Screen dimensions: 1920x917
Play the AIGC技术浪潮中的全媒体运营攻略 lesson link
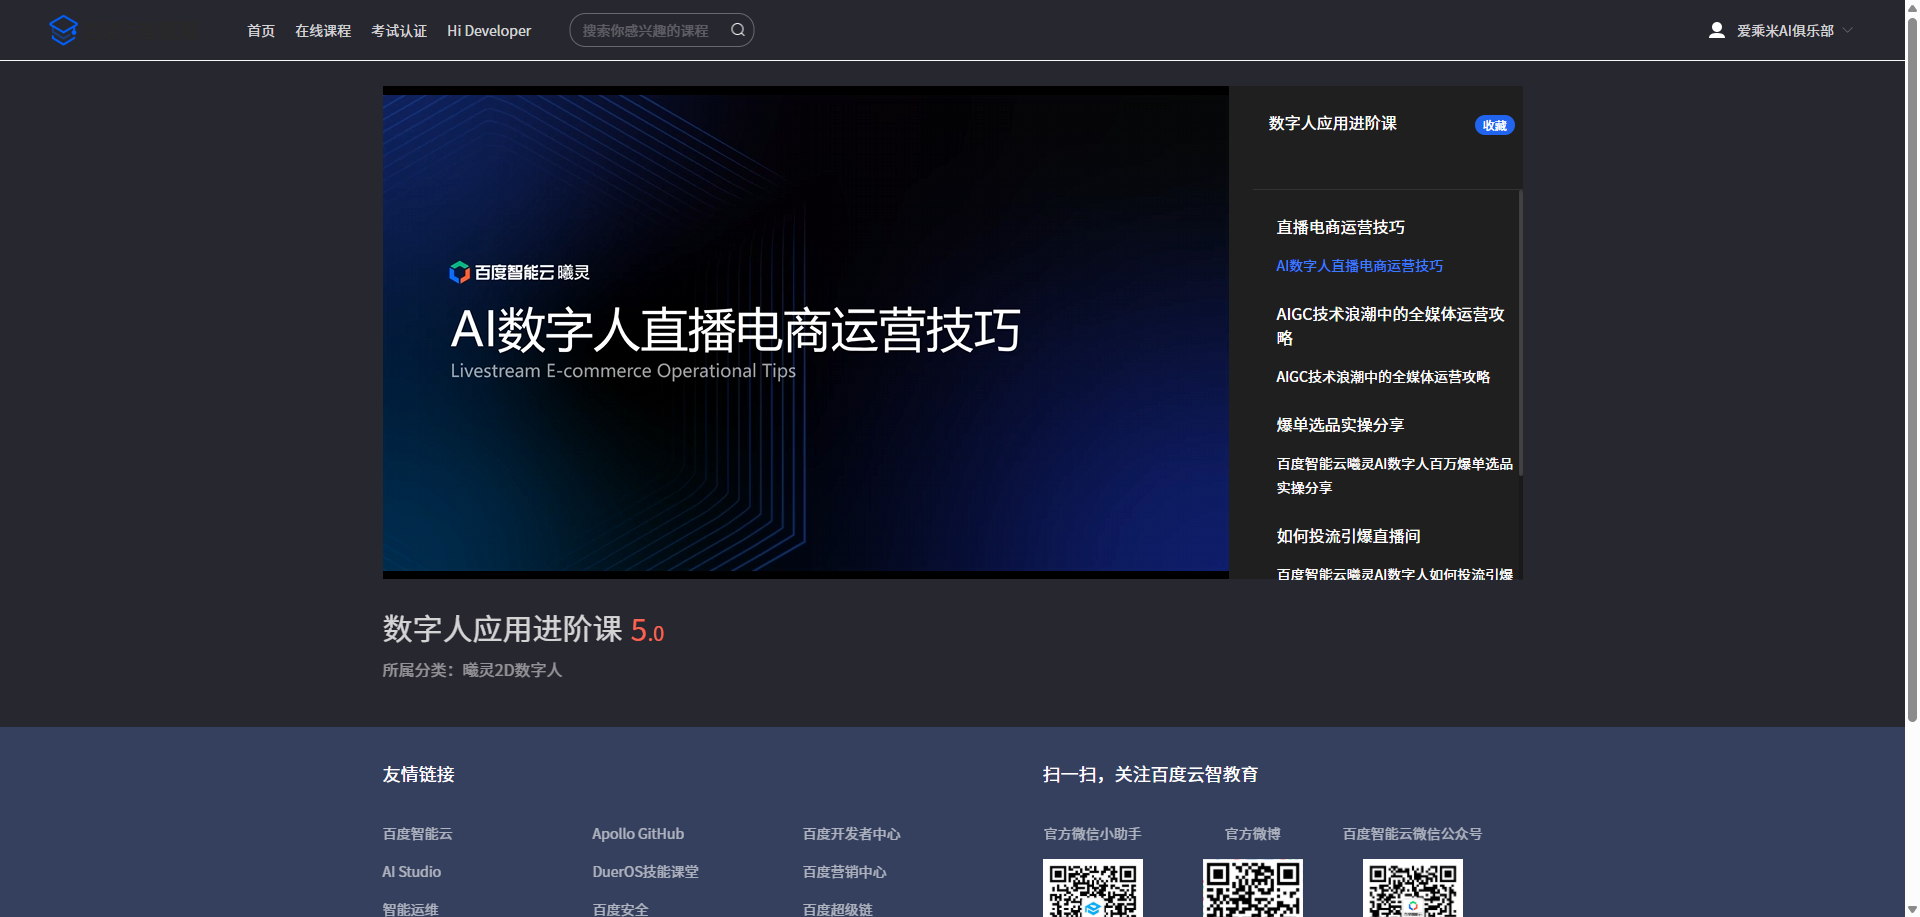[1383, 377]
